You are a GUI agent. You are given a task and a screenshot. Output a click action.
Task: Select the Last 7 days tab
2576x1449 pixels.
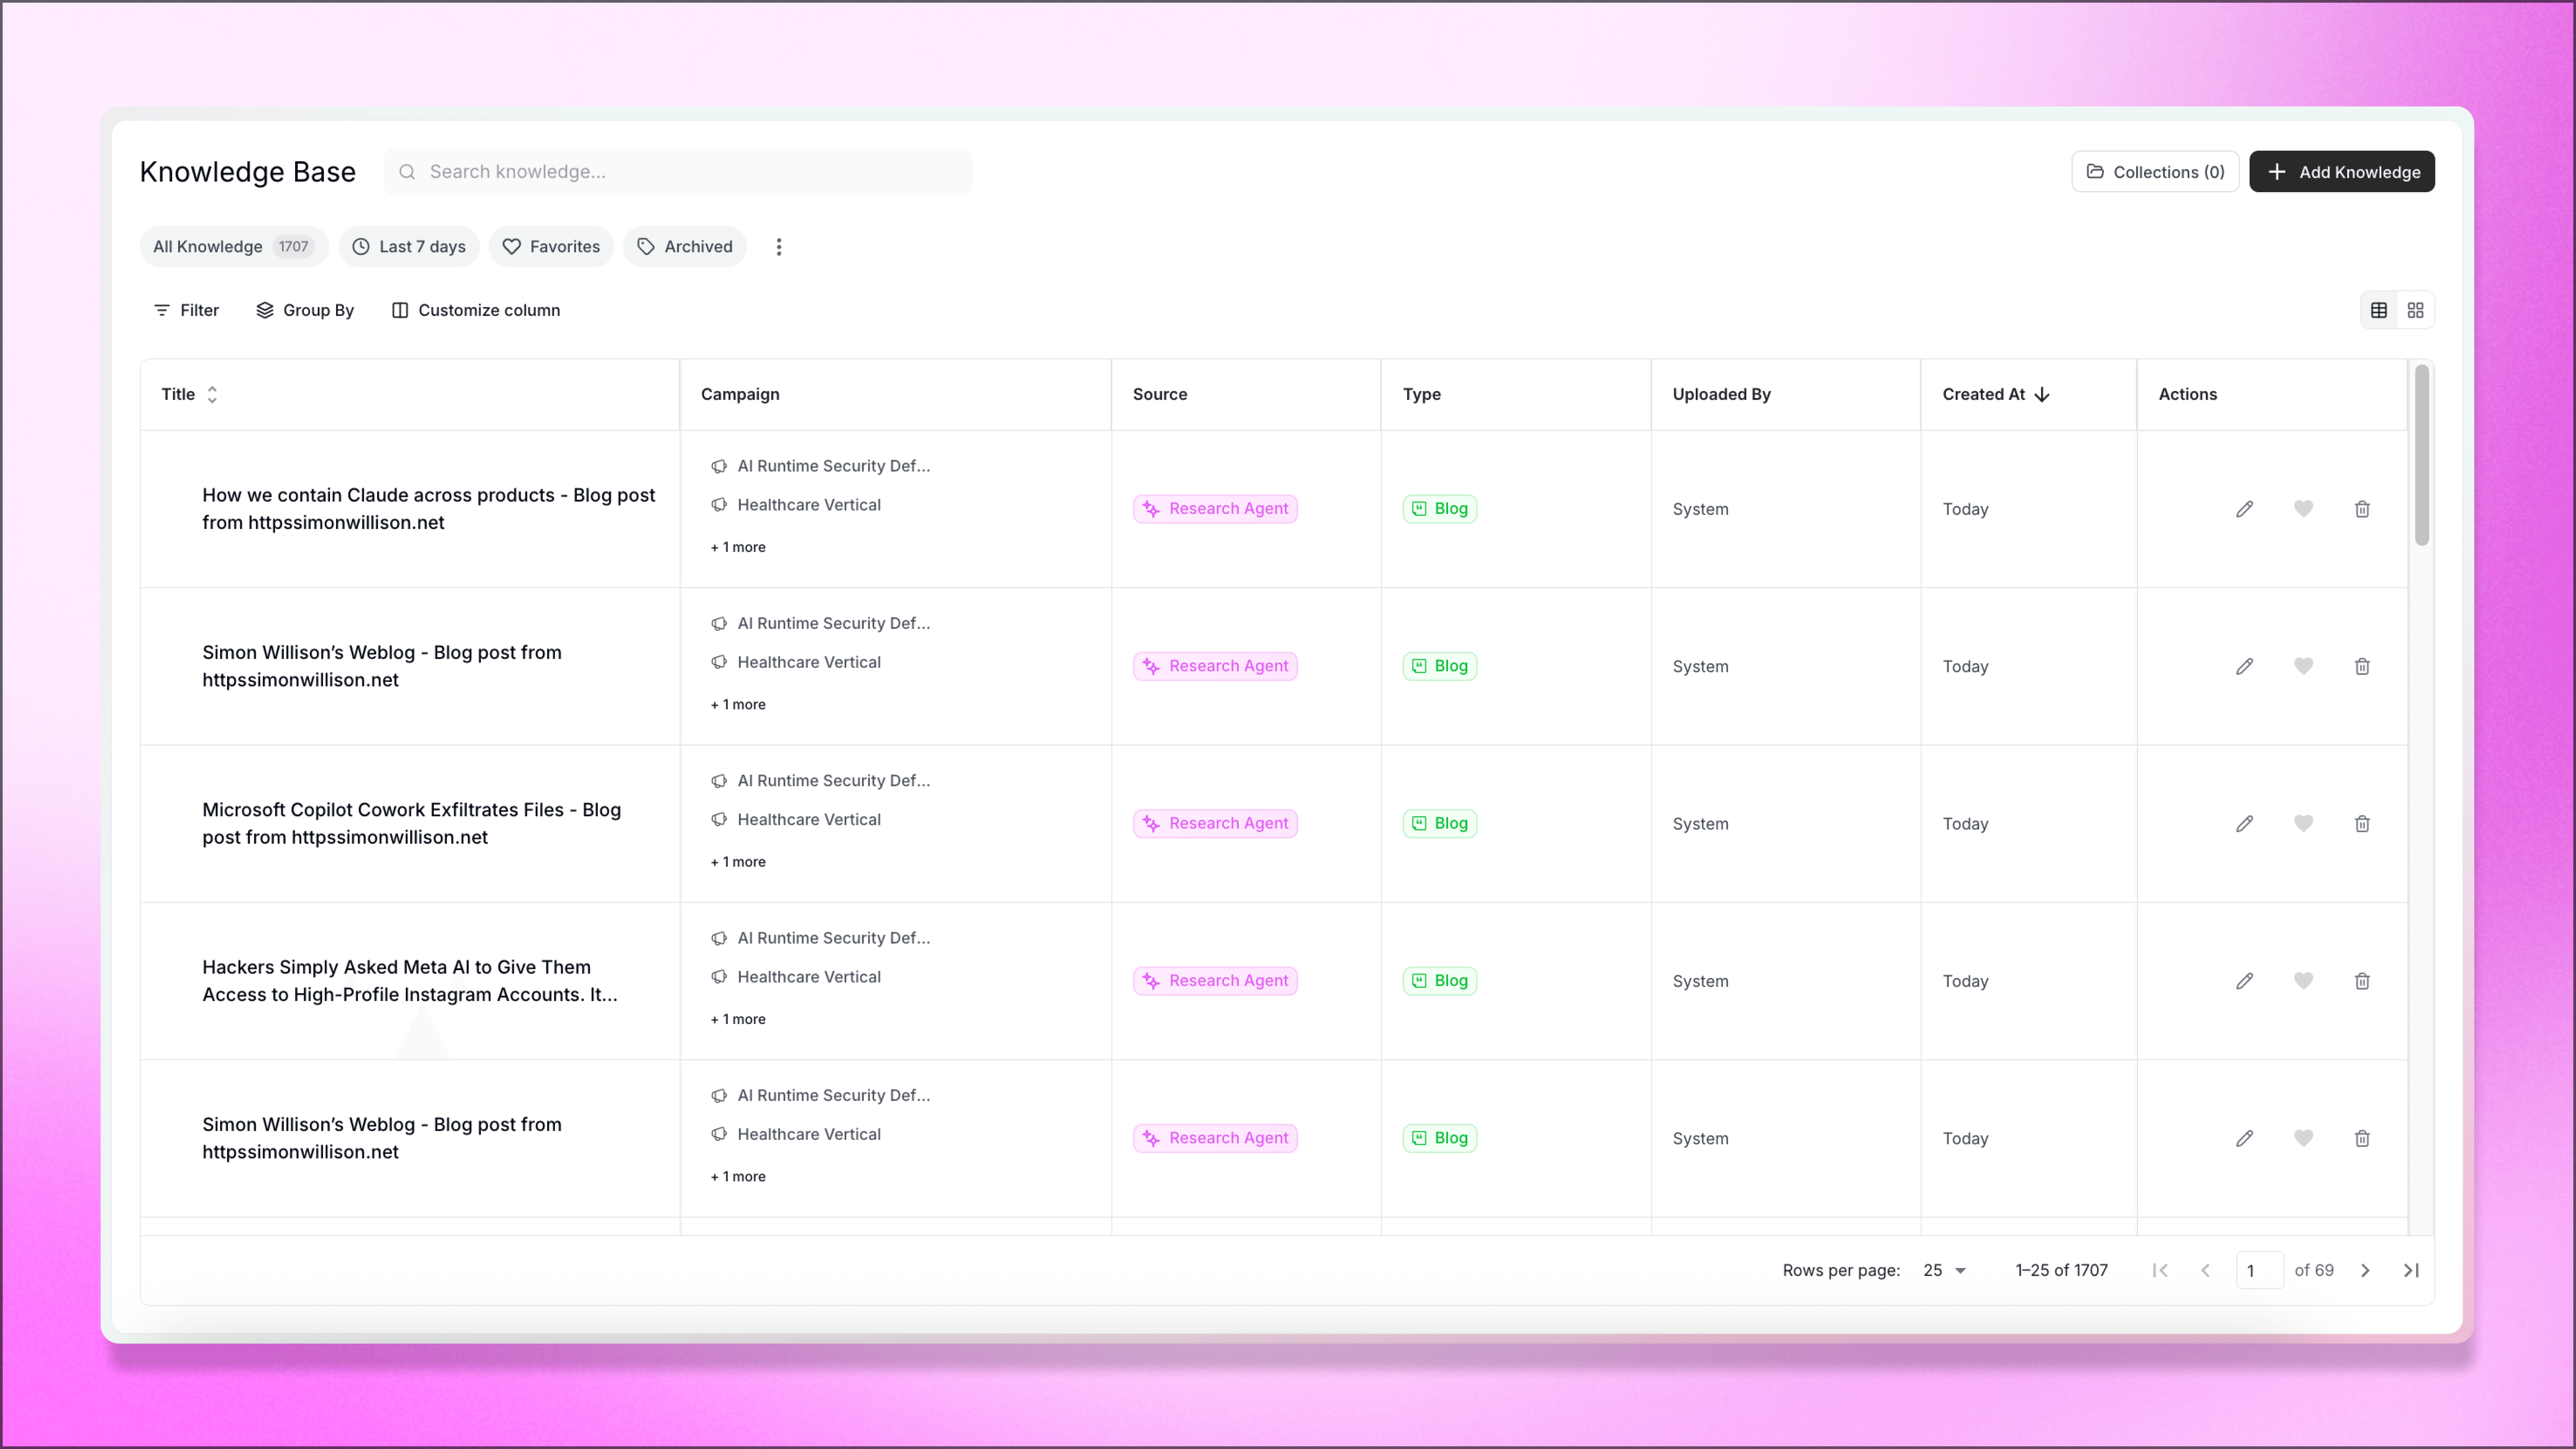coord(409,247)
